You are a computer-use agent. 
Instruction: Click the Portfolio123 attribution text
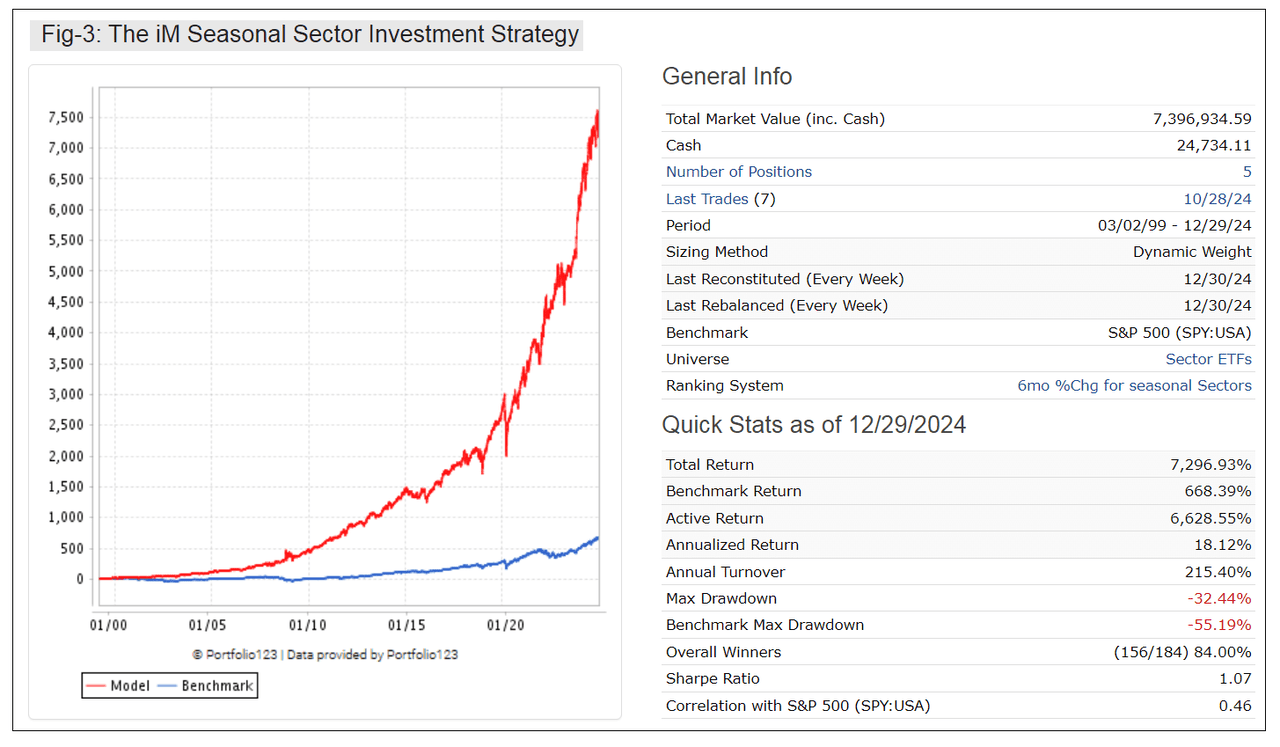(325, 653)
